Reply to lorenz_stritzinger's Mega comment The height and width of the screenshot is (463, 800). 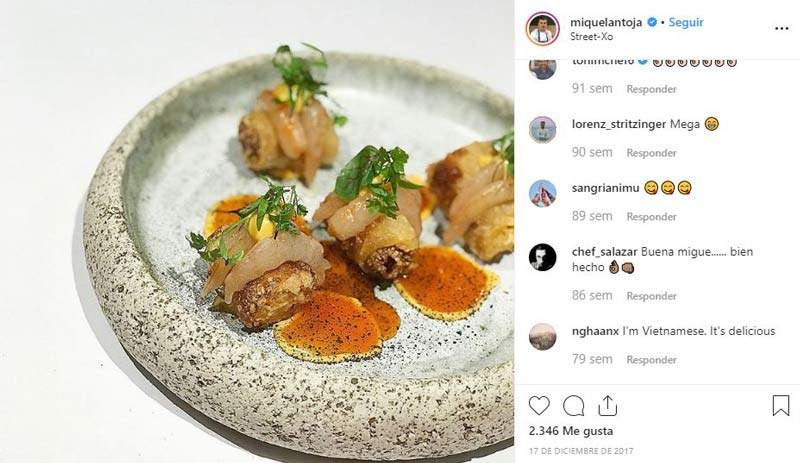[651, 153]
